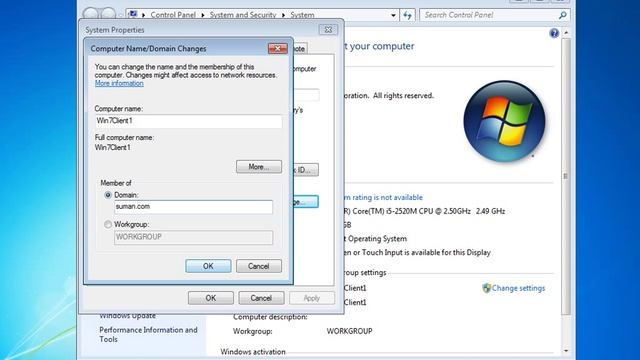The height and width of the screenshot is (360, 640).
Task: Click the Windows activation heading
Action: tap(253, 352)
